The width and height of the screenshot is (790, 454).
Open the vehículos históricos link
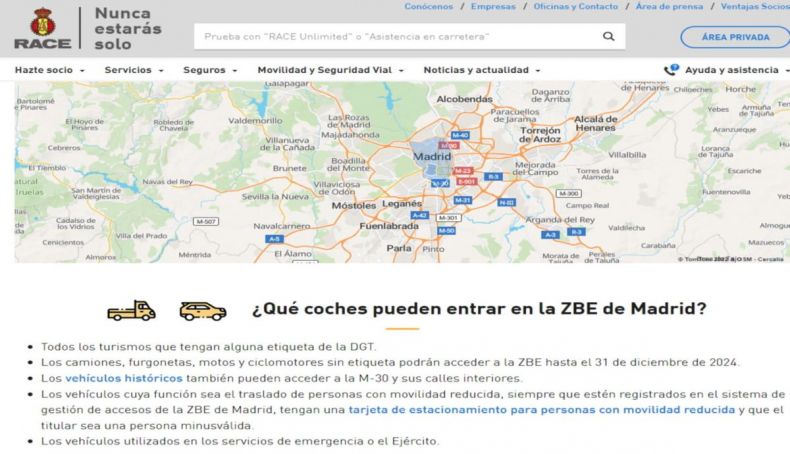(124, 378)
